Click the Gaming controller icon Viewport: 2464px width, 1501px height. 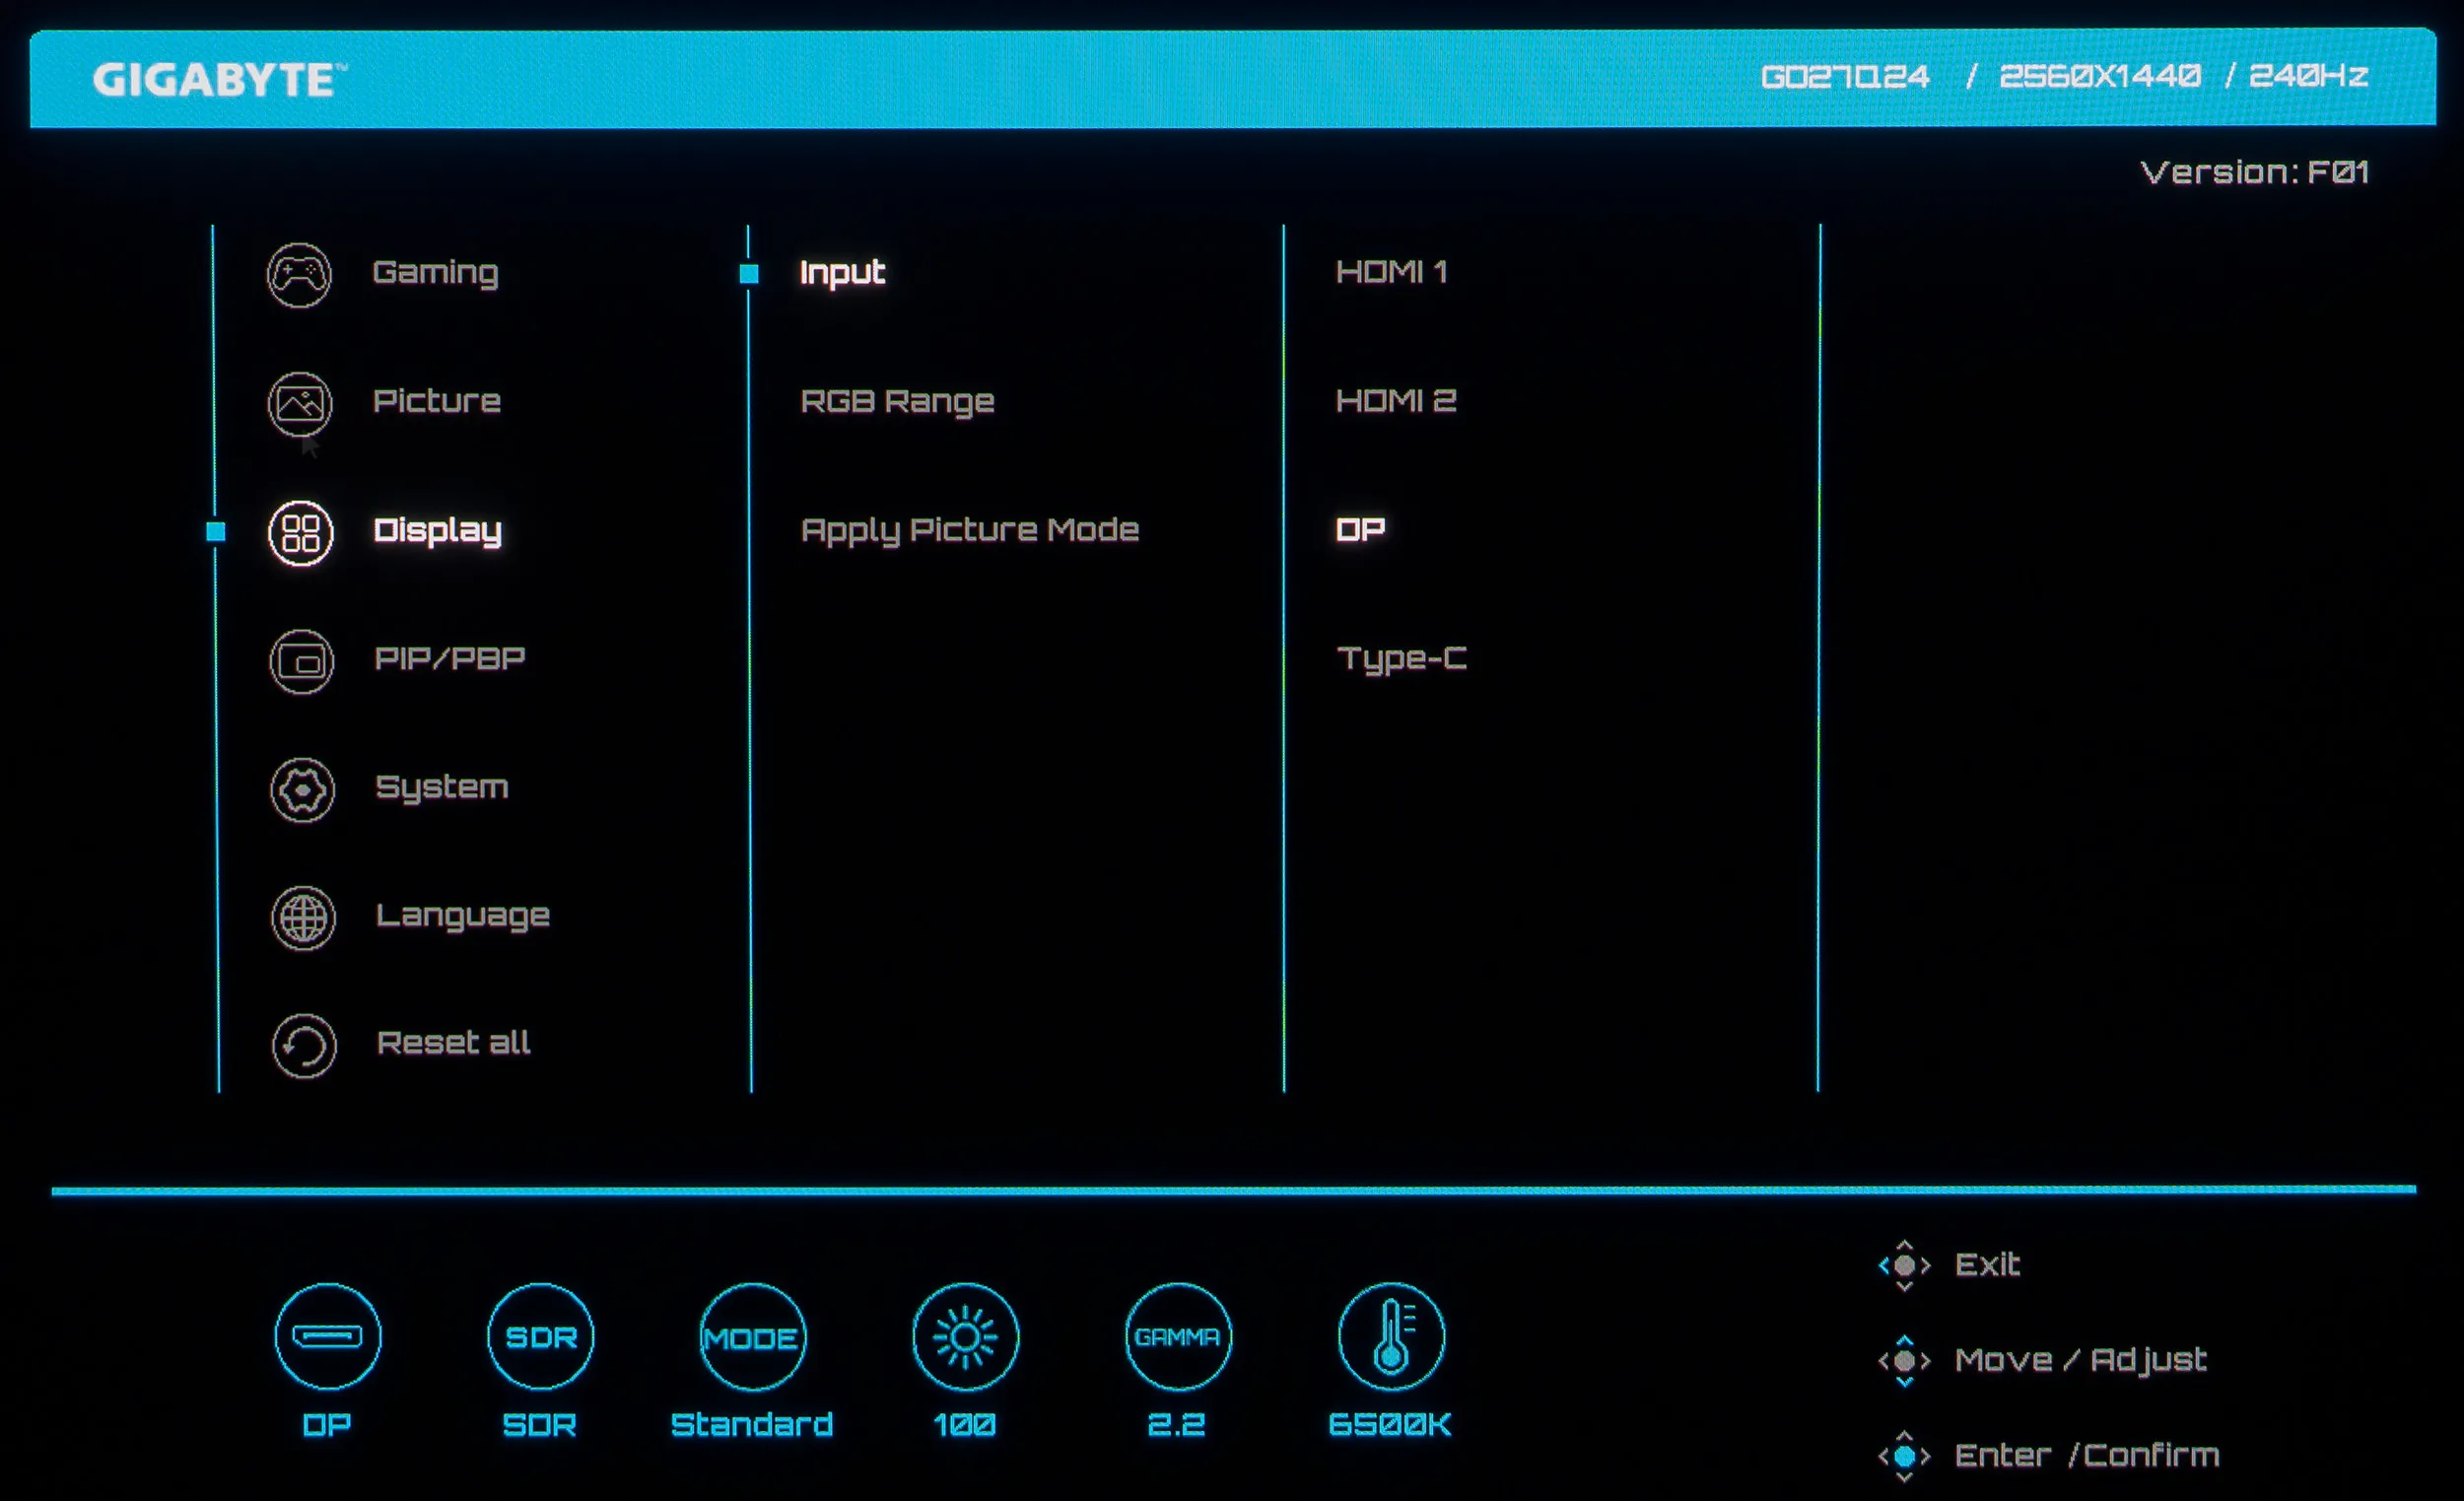[x=299, y=274]
